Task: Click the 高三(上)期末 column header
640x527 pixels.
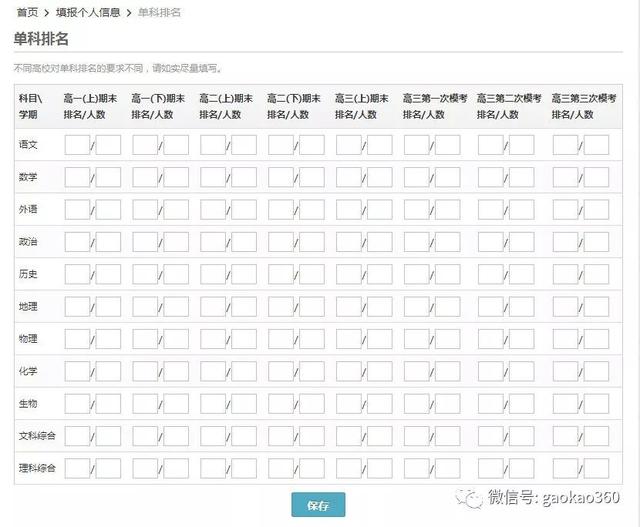Action: [x=361, y=106]
